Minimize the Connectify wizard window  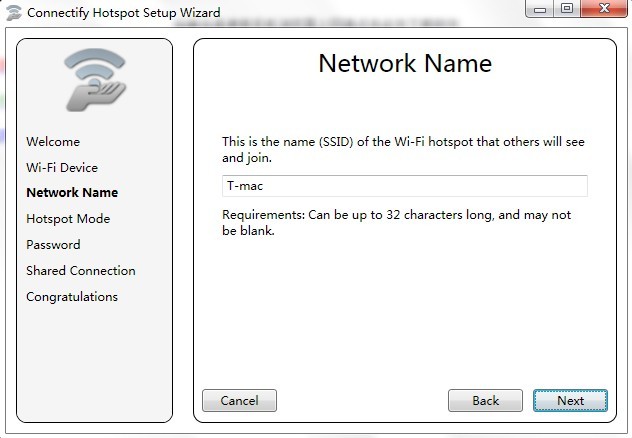540,9
